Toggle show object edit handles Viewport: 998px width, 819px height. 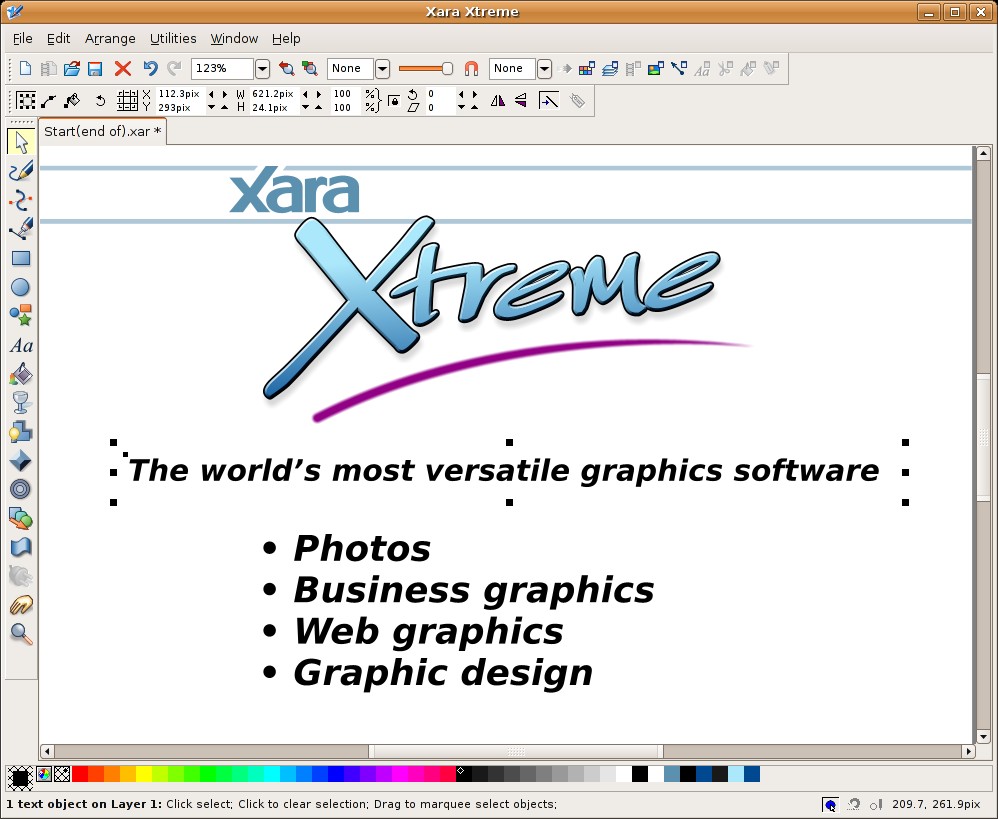(x=48, y=101)
